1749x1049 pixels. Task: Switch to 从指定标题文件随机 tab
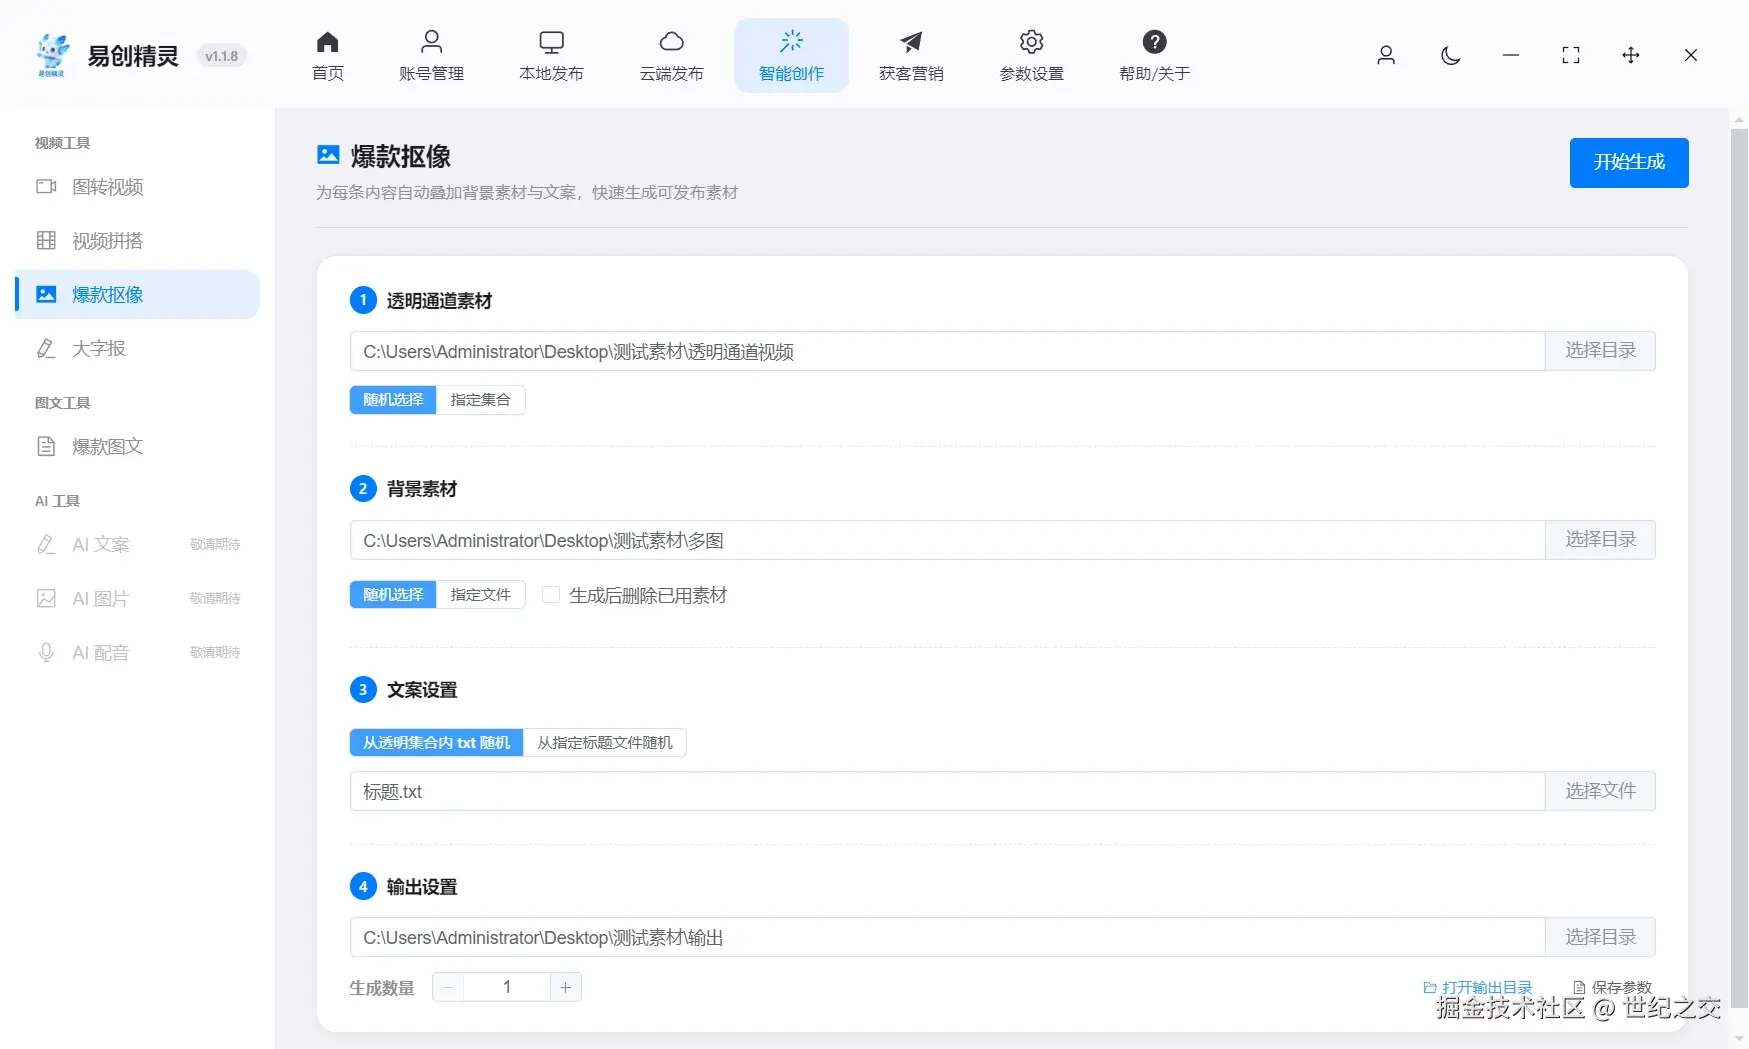(x=605, y=742)
